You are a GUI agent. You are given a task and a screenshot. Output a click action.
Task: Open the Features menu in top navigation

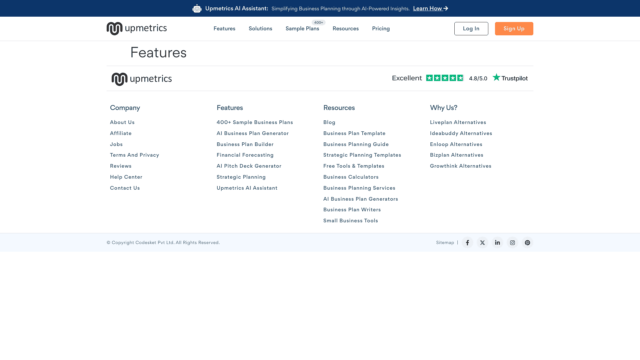(224, 29)
